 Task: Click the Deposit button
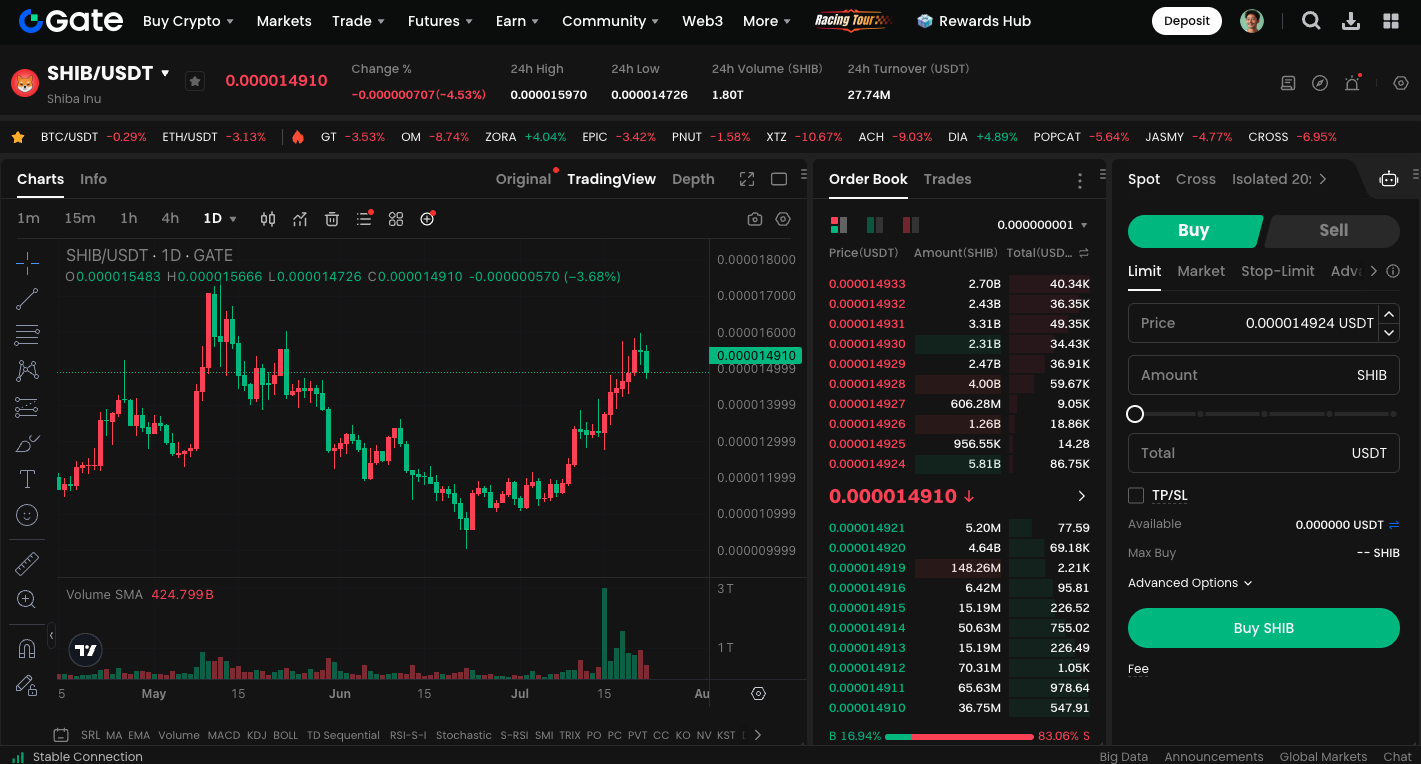click(x=1187, y=21)
